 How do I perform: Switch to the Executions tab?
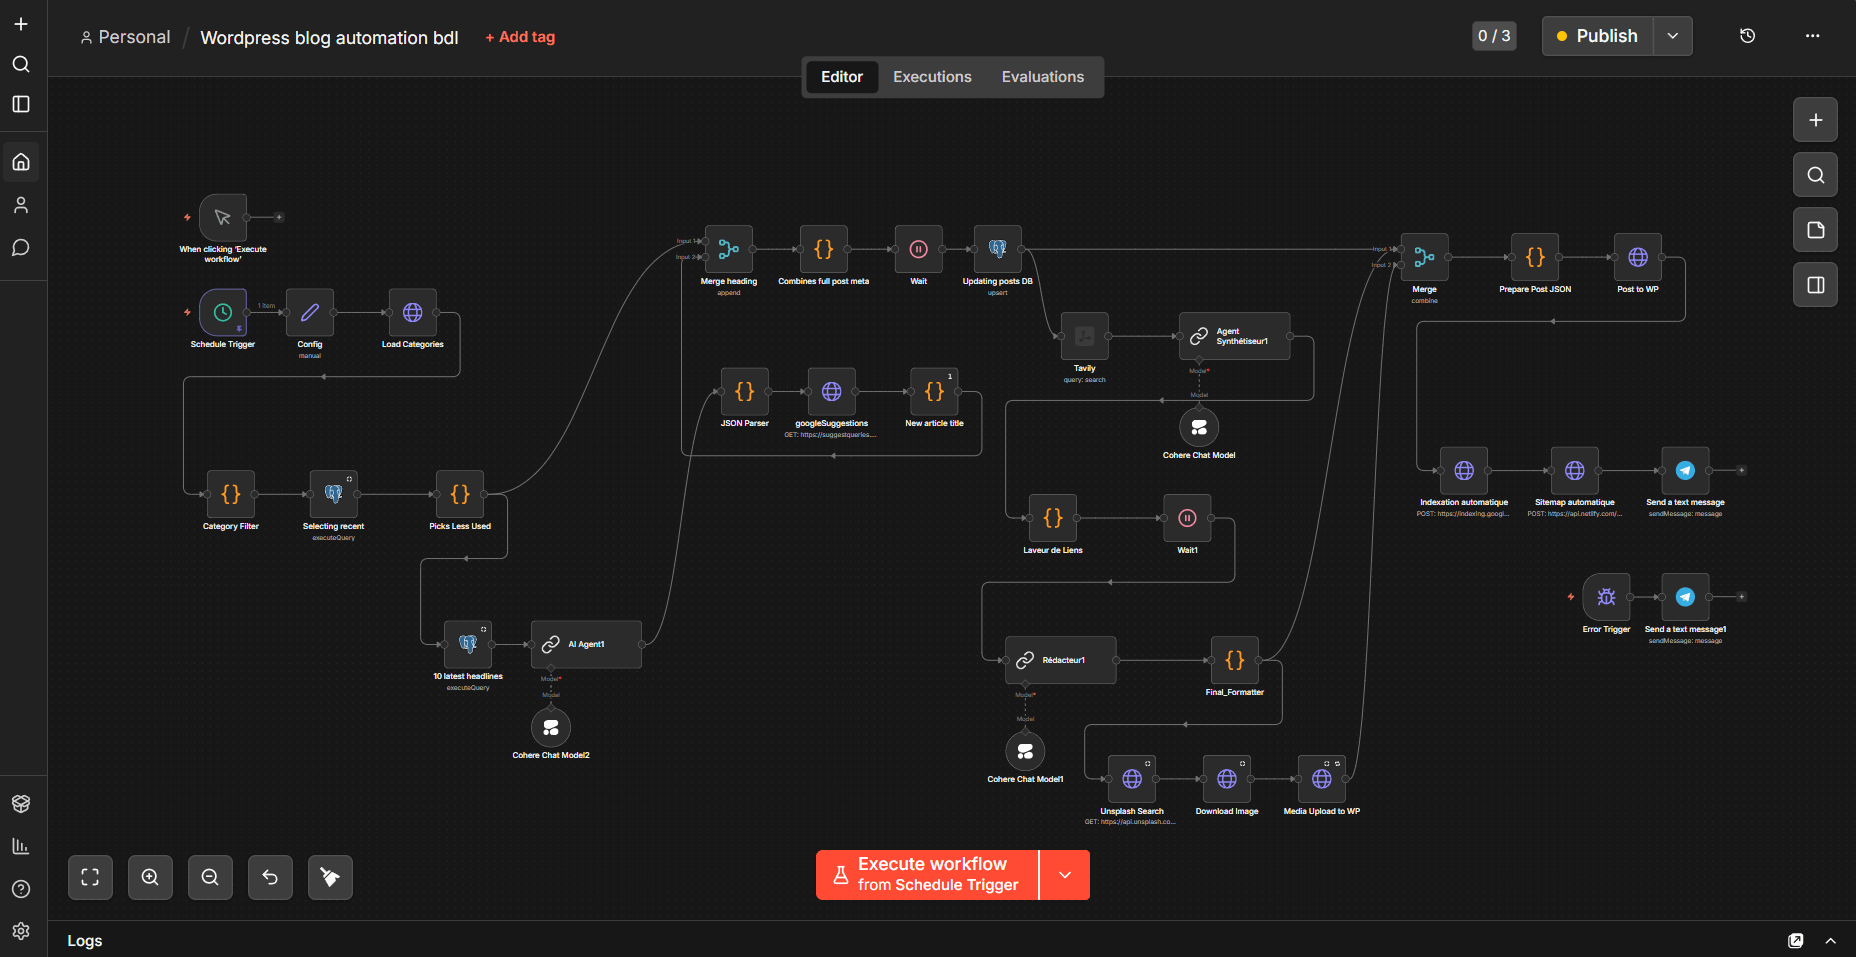932,77
